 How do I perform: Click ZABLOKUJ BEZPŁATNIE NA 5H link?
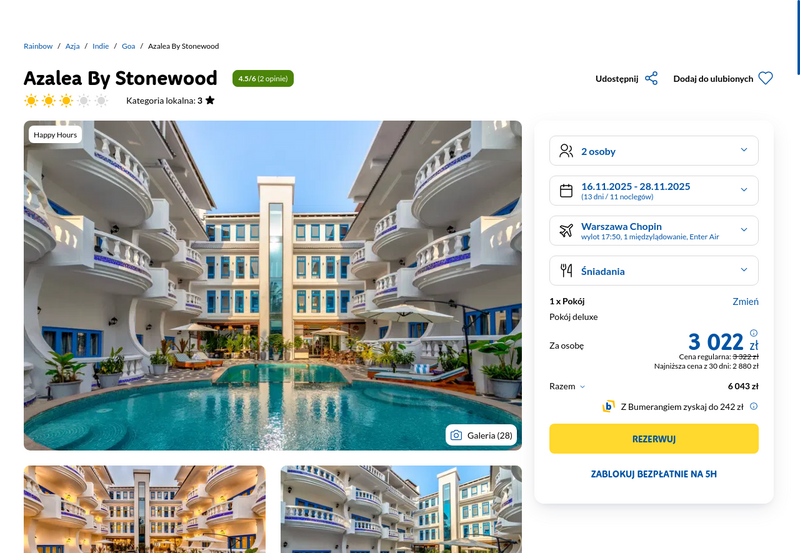coord(654,474)
